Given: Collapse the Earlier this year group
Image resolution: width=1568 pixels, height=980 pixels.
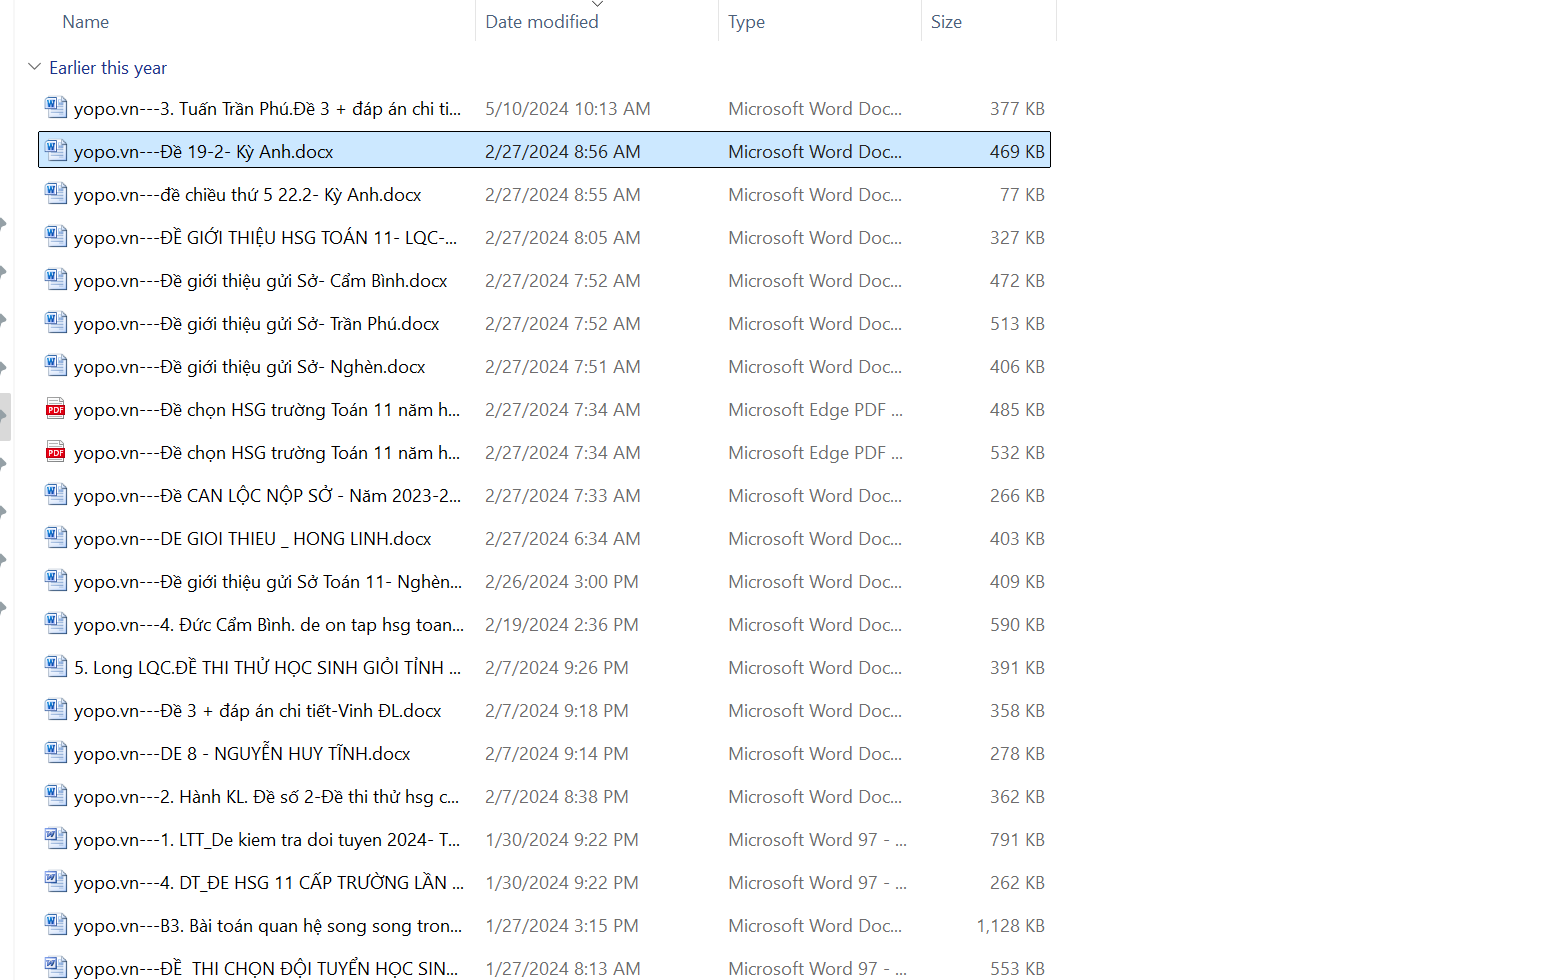Looking at the screenshot, I should coord(34,67).
